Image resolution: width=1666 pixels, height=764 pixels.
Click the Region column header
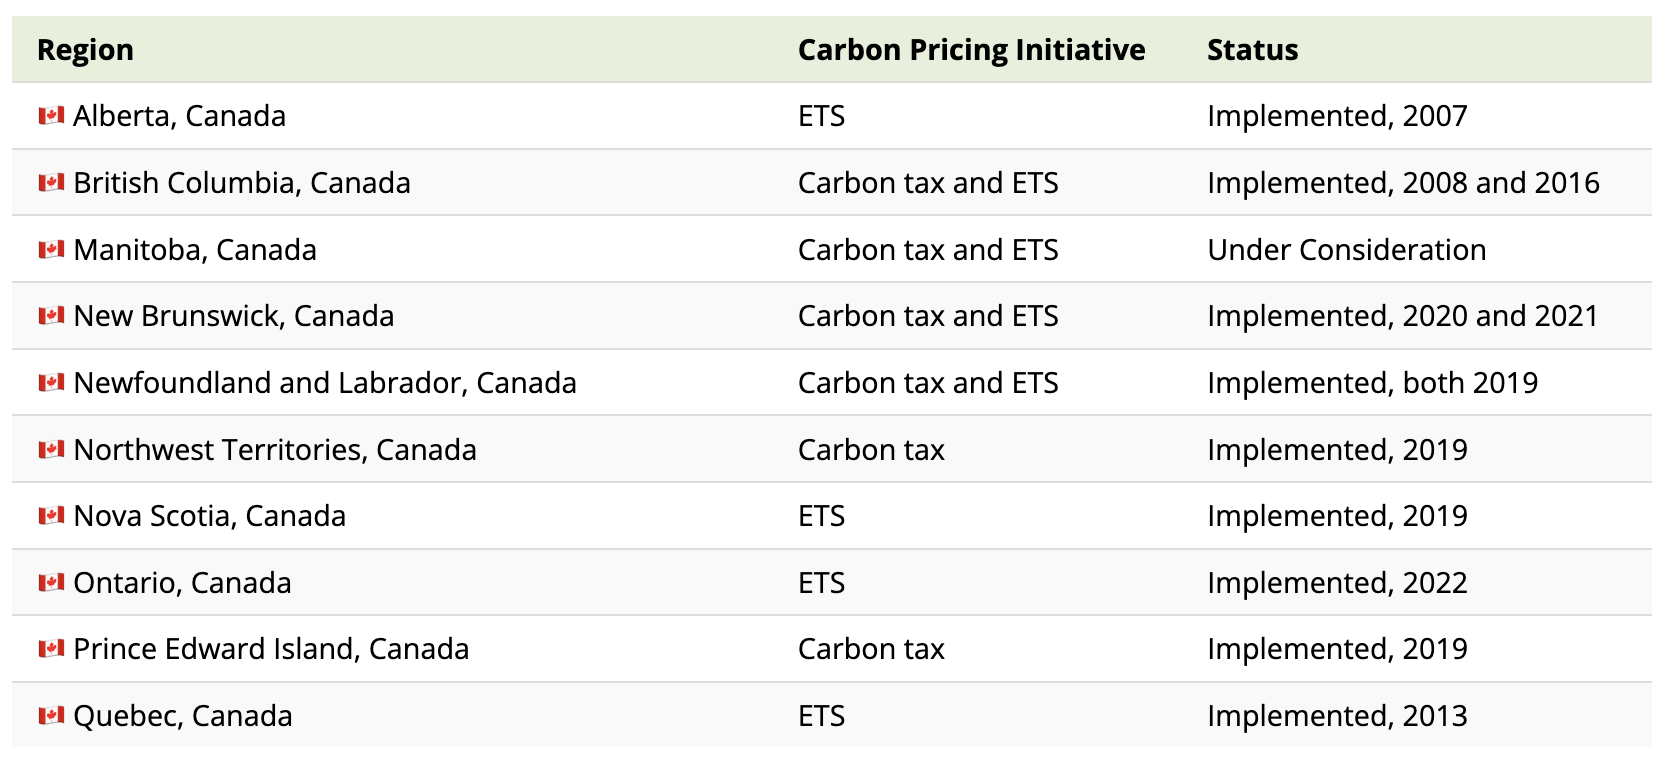pyautogui.click(x=85, y=50)
